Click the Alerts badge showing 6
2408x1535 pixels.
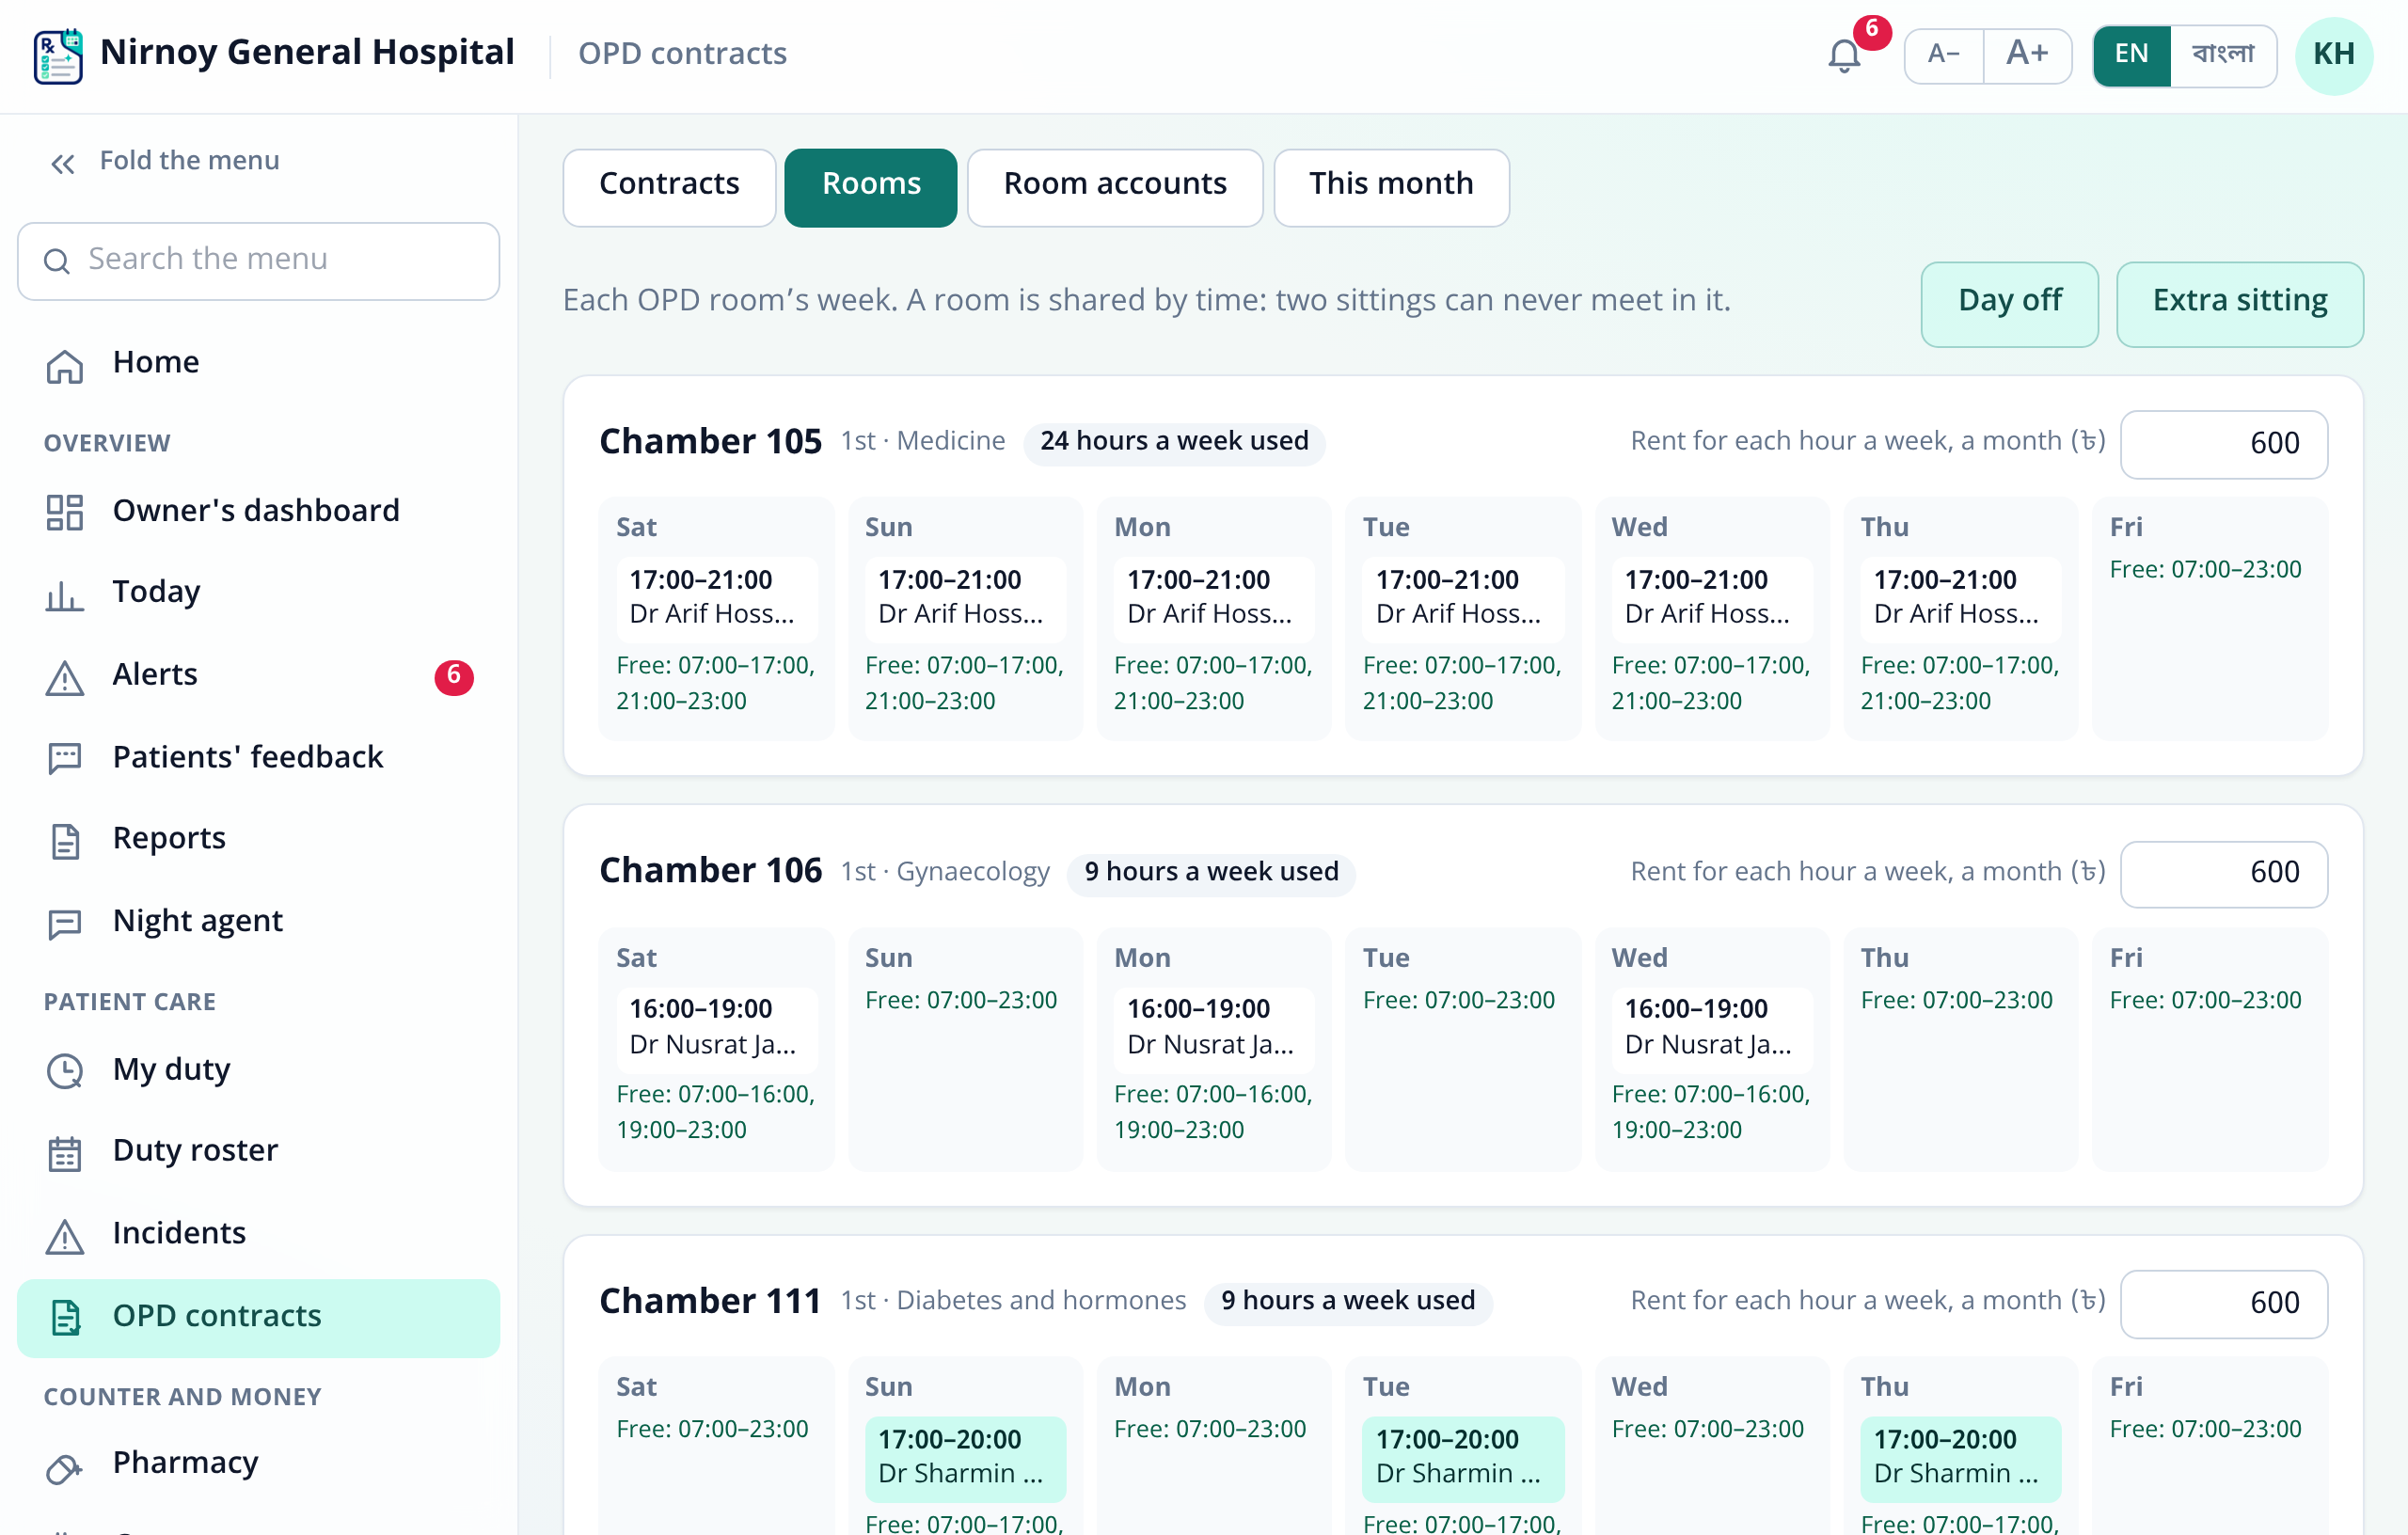pyautogui.click(x=453, y=677)
